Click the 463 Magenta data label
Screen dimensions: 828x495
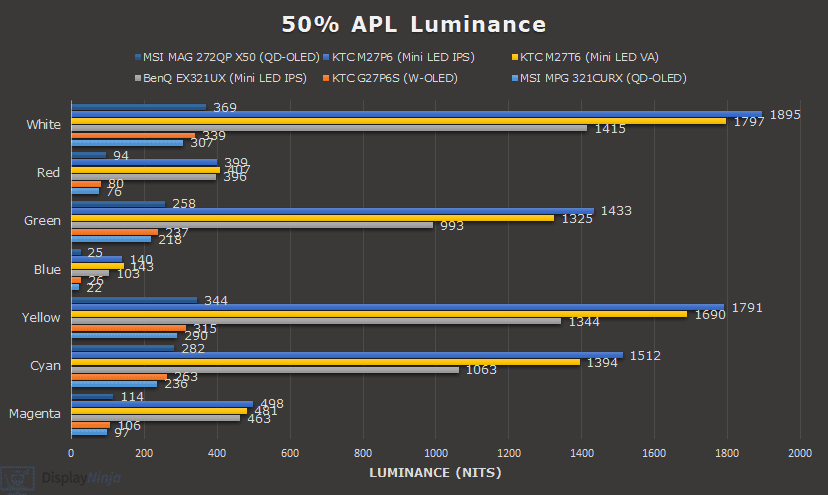(x=259, y=419)
